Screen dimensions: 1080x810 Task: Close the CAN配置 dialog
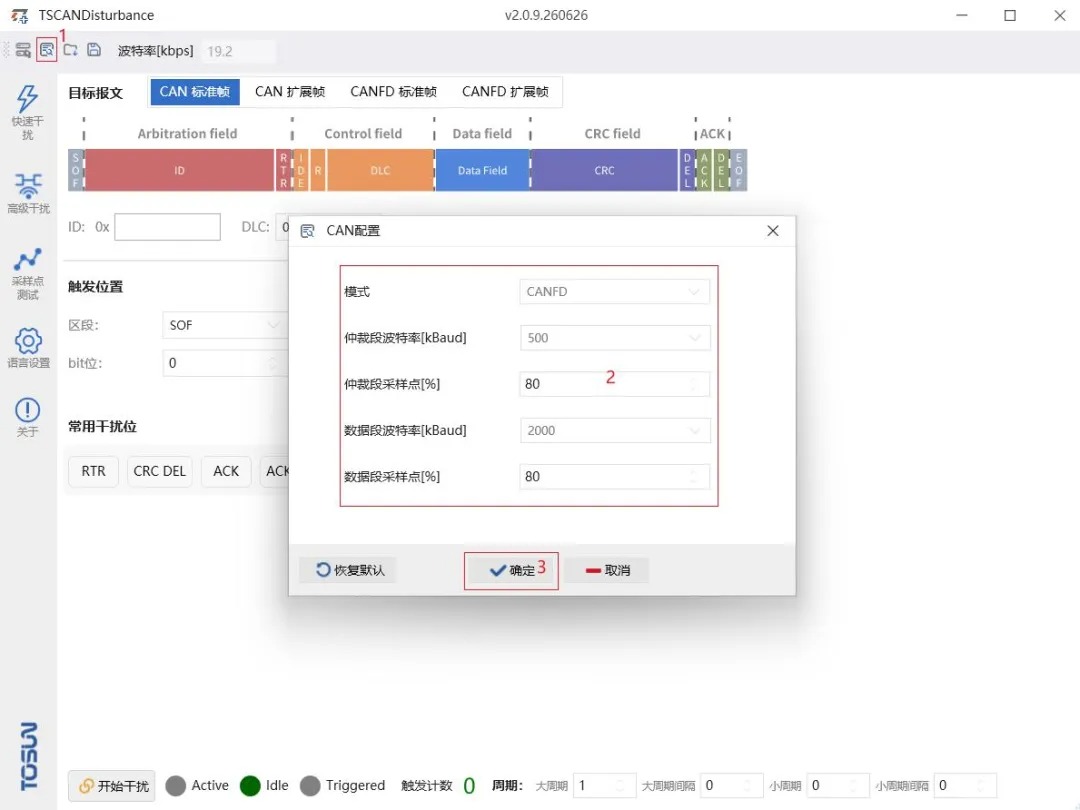coord(773,231)
